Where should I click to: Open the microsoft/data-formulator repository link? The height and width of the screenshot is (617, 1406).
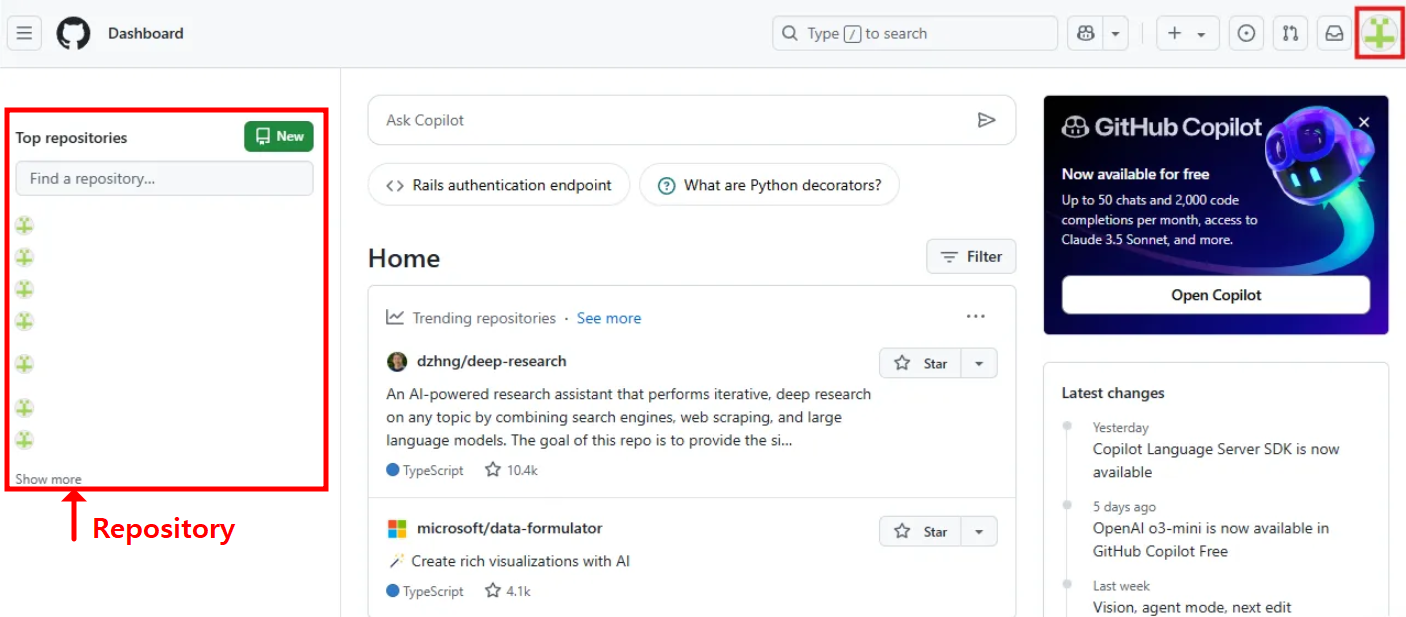point(510,528)
